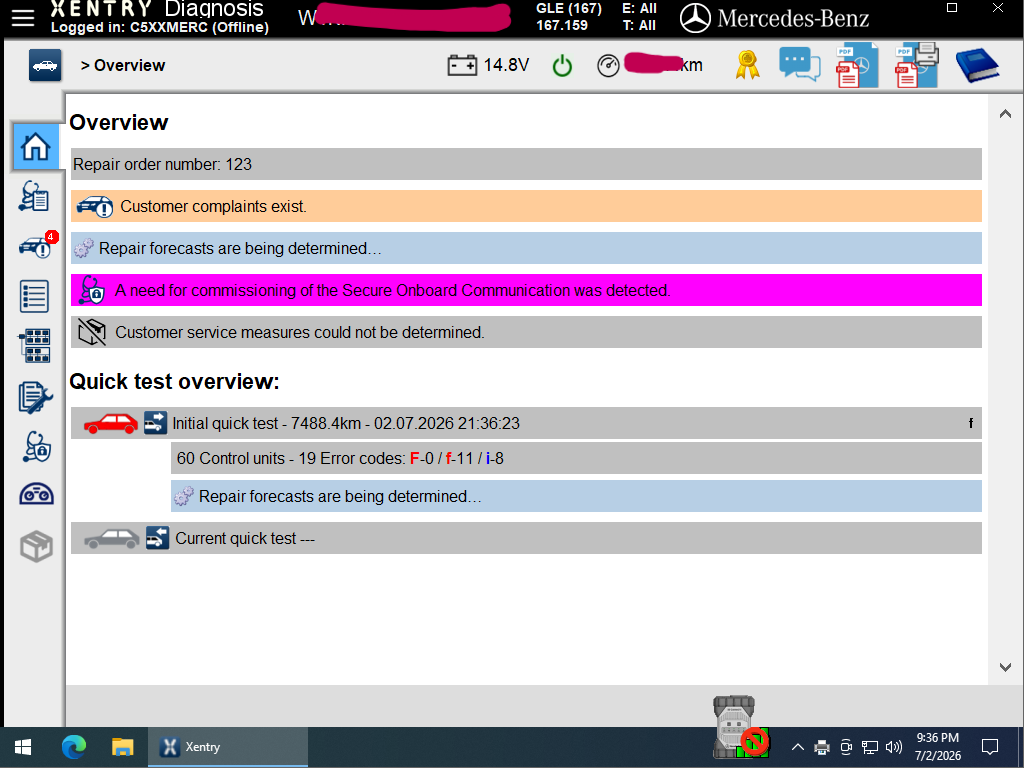Click the network tray icon
The height and width of the screenshot is (768, 1024).
pos(869,747)
